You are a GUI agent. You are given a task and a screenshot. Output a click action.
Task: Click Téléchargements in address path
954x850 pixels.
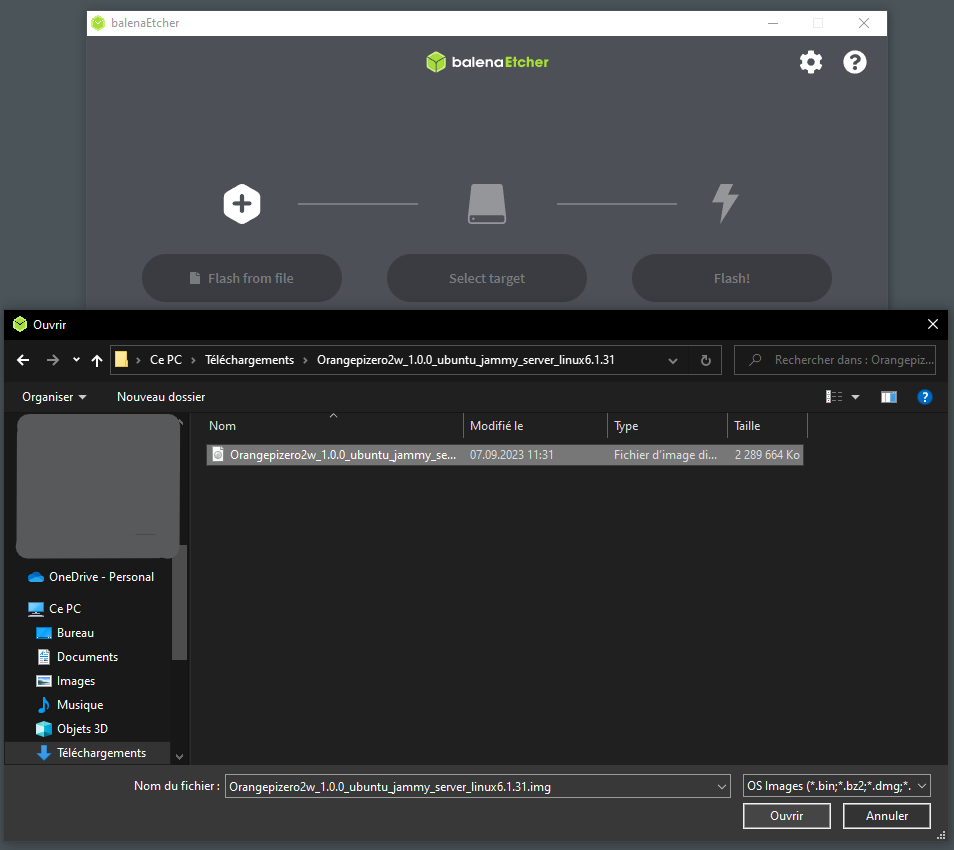pos(249,360)
